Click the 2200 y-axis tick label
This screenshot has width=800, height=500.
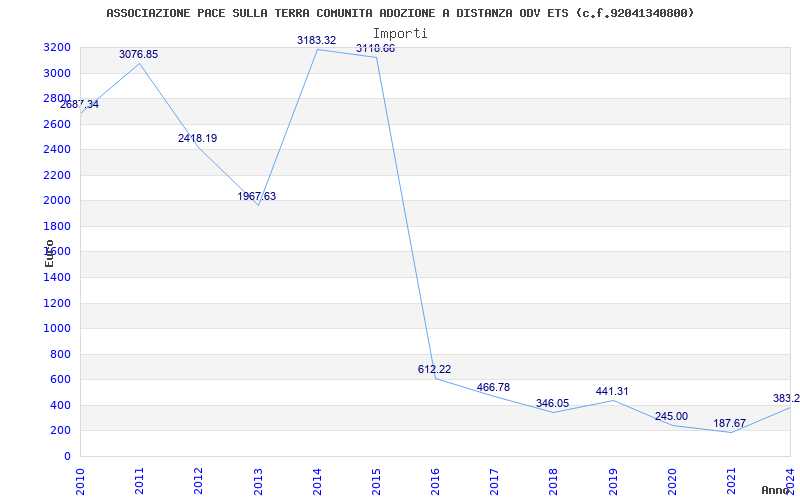57,176
